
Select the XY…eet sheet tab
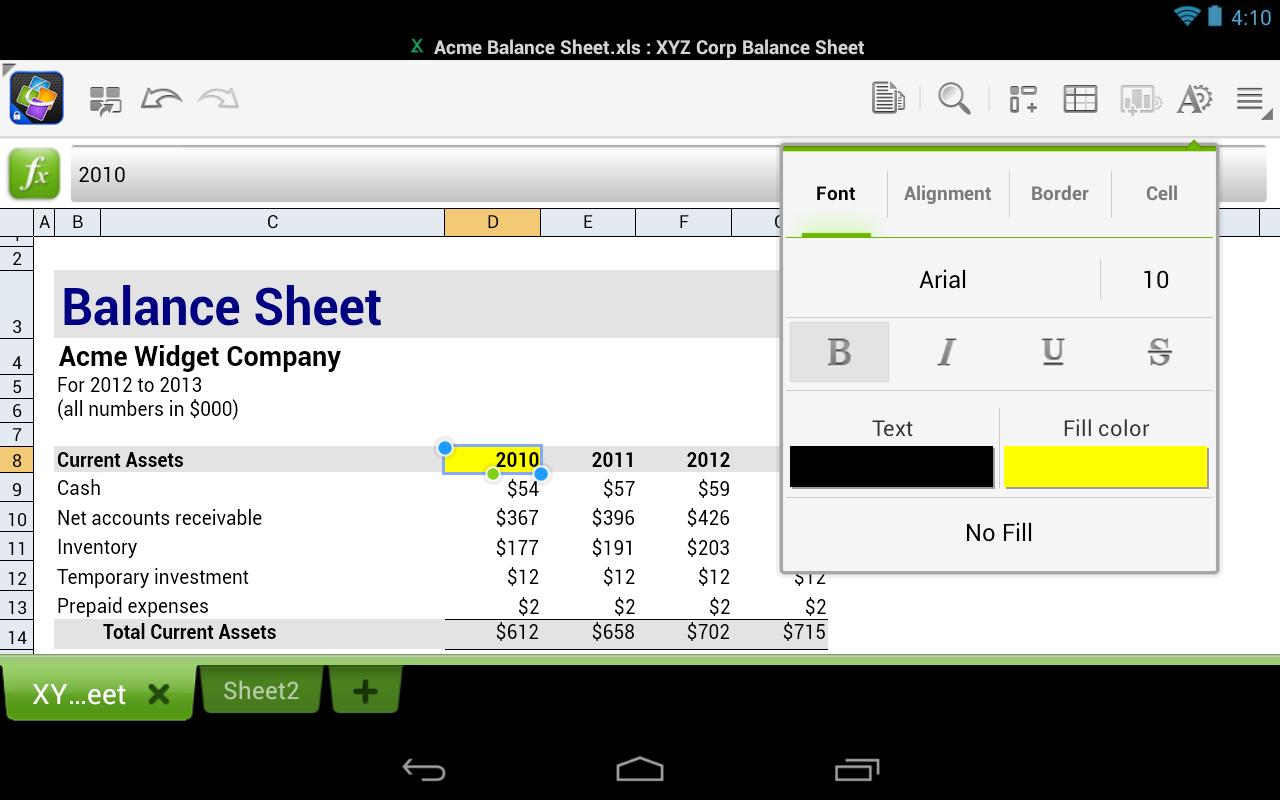point(79,694)
